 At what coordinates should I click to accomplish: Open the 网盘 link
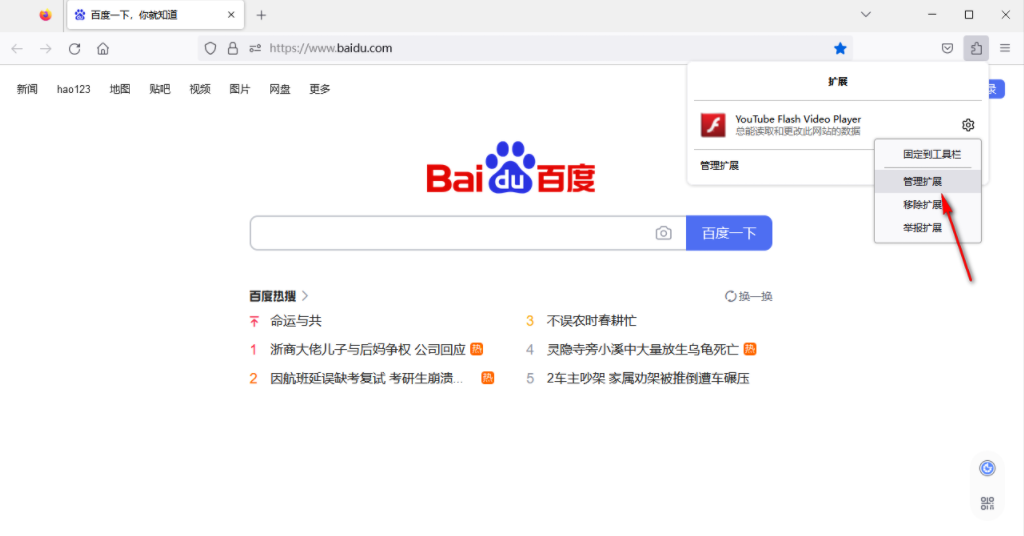pyautogui.click(x=280, y=89)
